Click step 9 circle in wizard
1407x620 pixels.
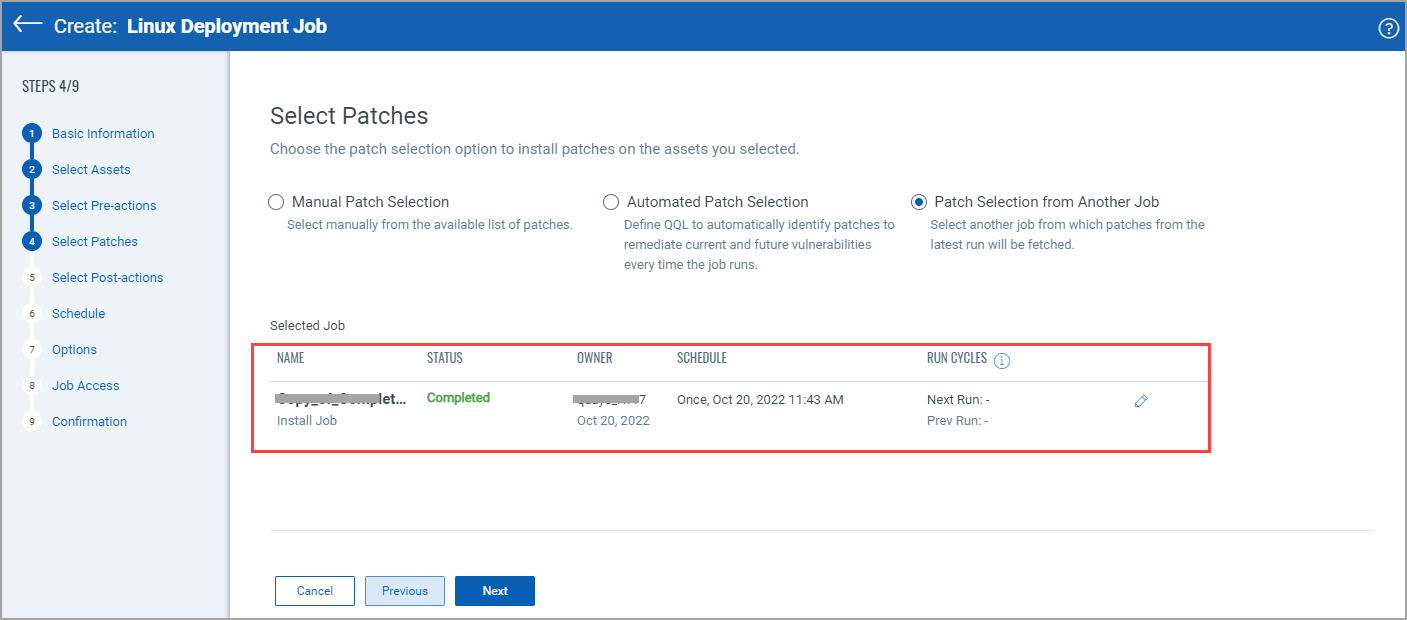pyautogui.click(x=32, y=422)
